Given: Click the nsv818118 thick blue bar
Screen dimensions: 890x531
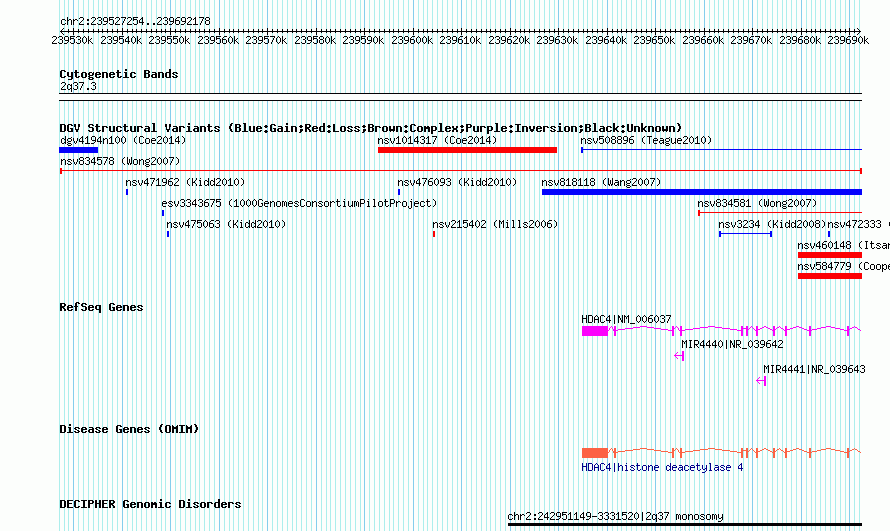Looking at the screenshot, I should point(702,192).
